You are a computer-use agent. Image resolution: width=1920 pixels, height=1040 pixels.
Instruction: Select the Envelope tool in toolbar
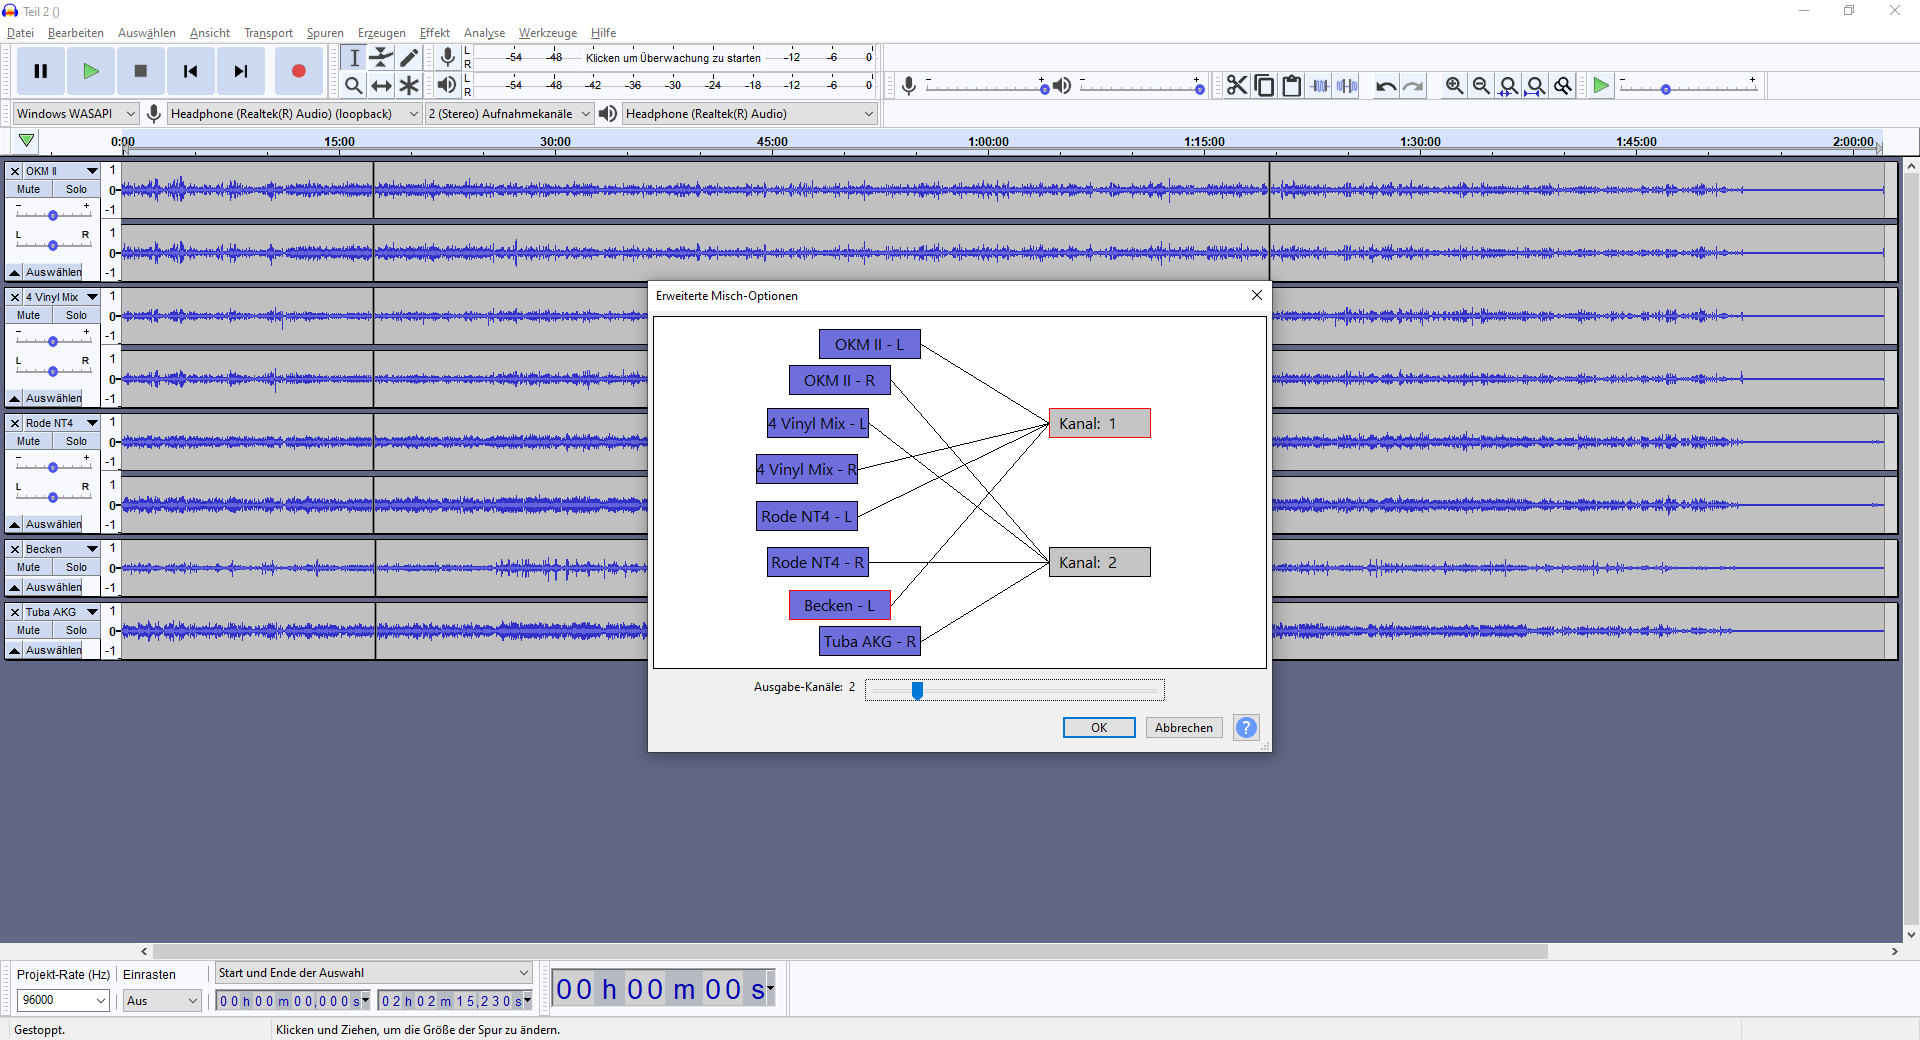point(381,58)
